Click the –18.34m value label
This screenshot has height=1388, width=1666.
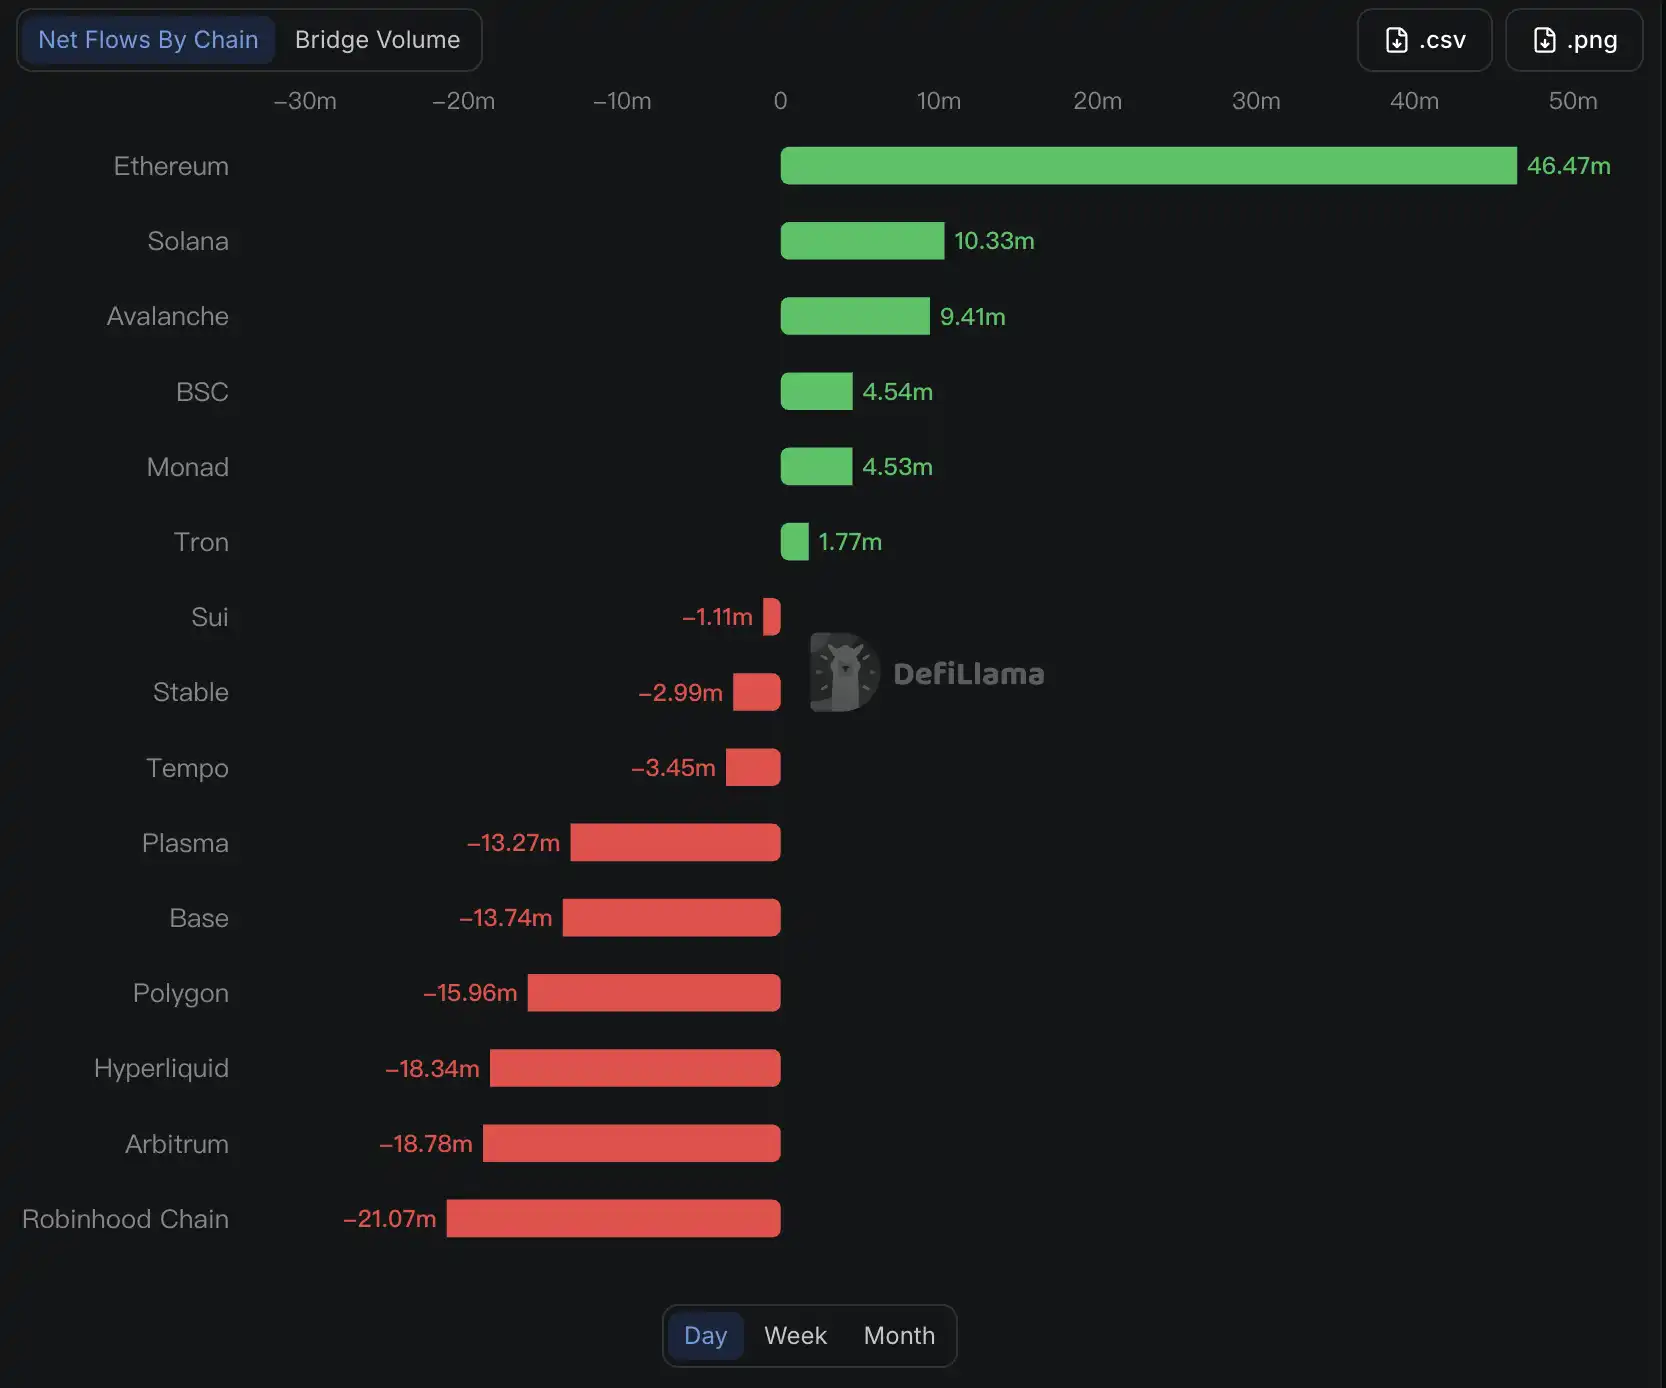coord(432,1068)
